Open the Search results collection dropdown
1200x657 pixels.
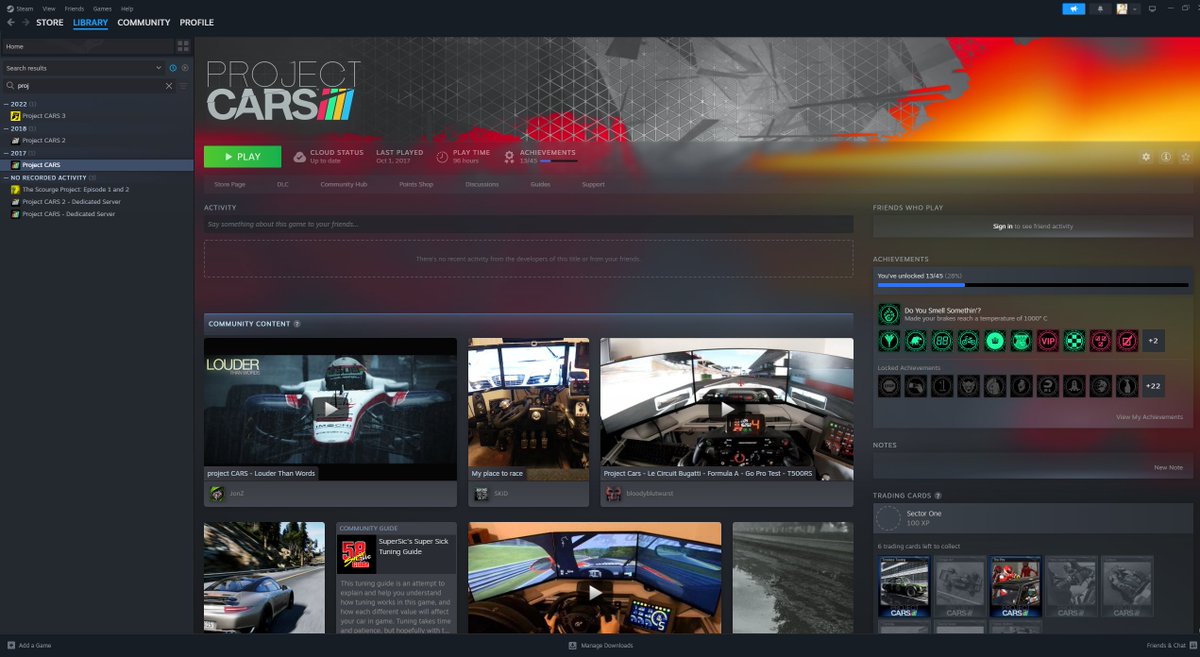(x=83, y=68)
